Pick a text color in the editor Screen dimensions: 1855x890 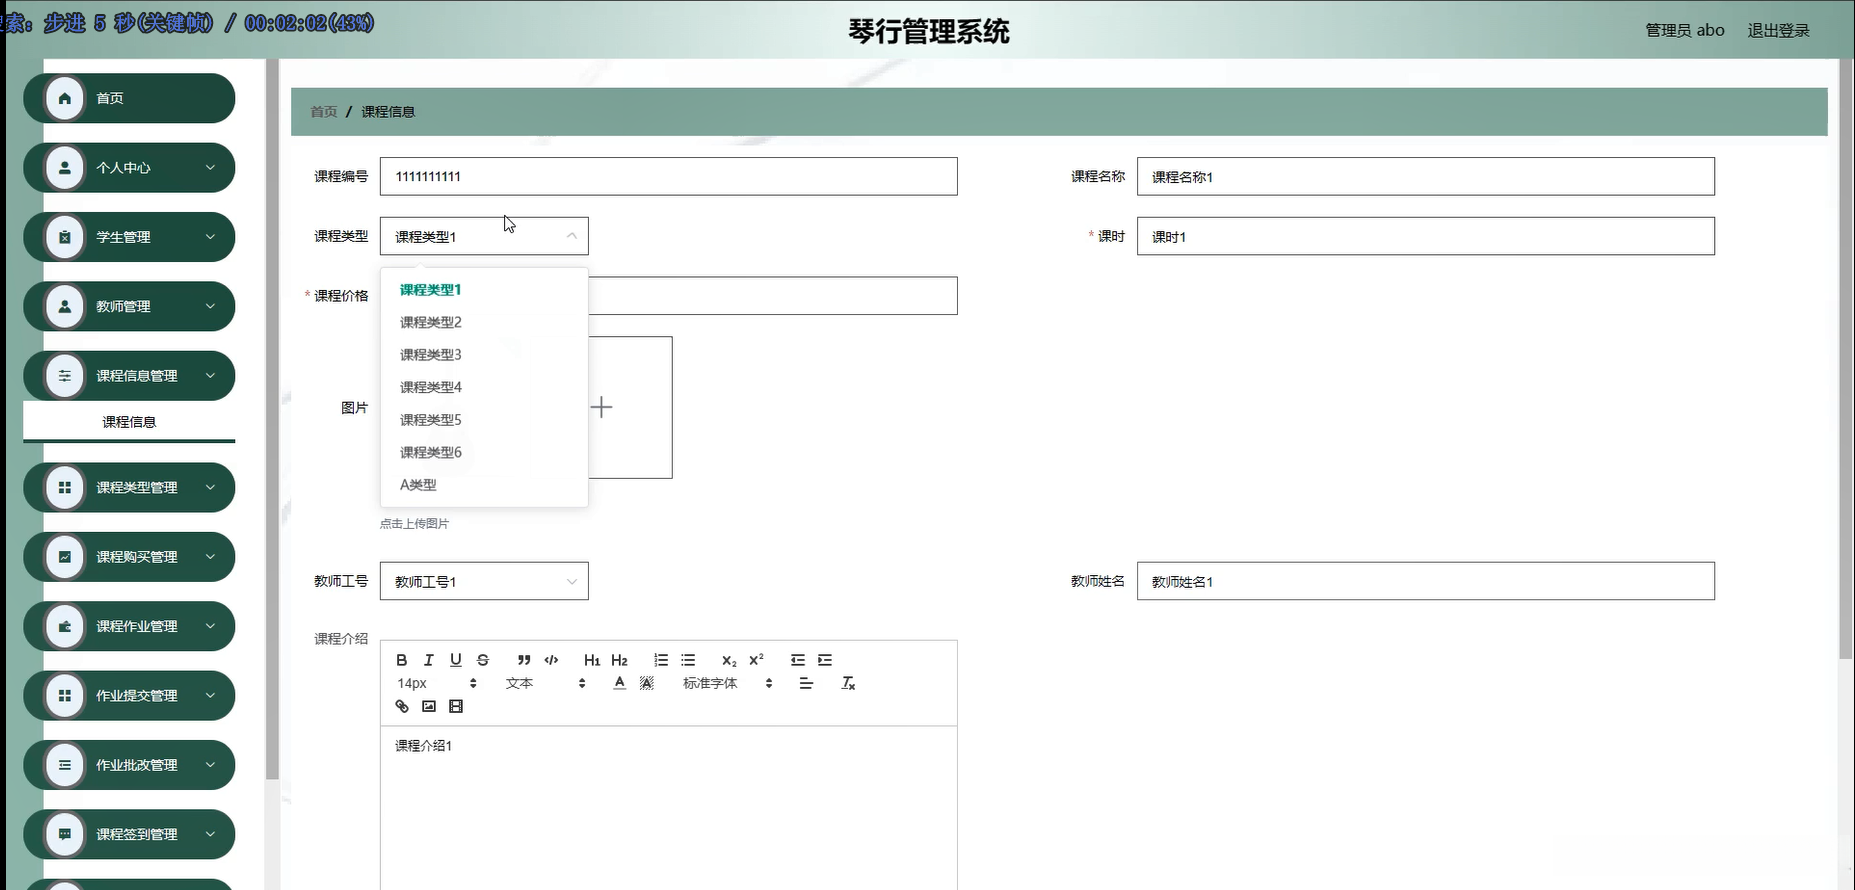point(620,683)
